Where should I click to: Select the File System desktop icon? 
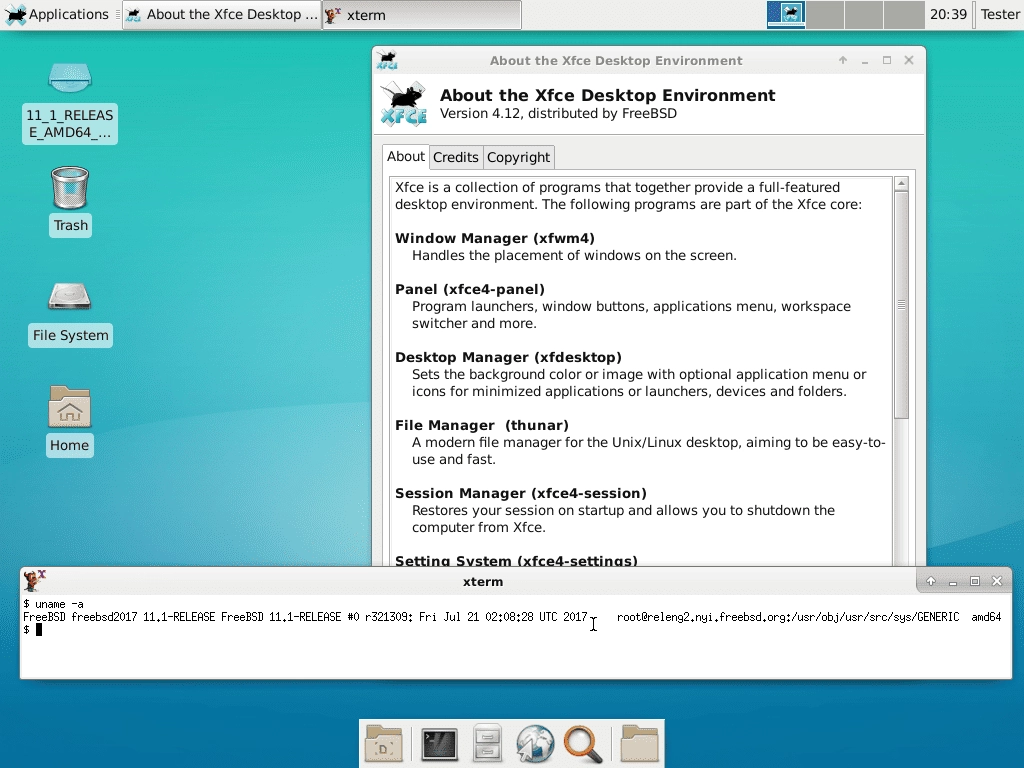click(x=70, y=313)
